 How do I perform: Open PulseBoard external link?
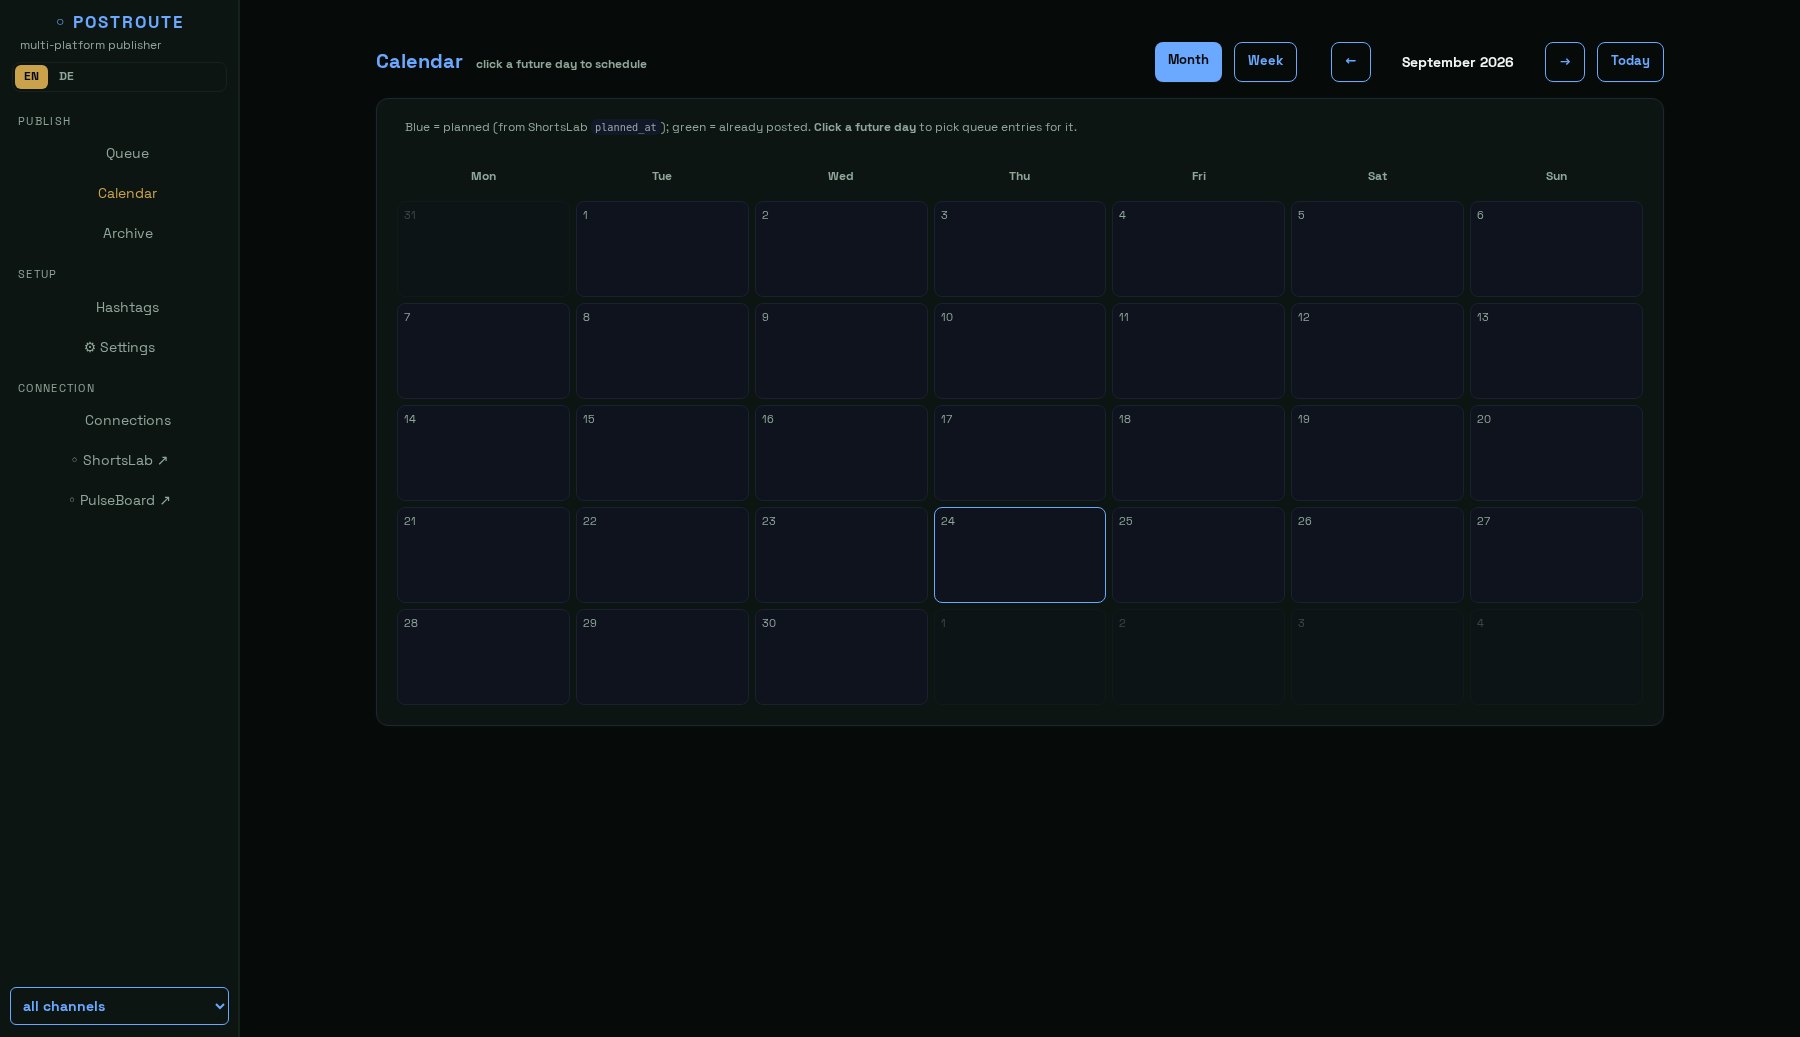coord(119,500)
